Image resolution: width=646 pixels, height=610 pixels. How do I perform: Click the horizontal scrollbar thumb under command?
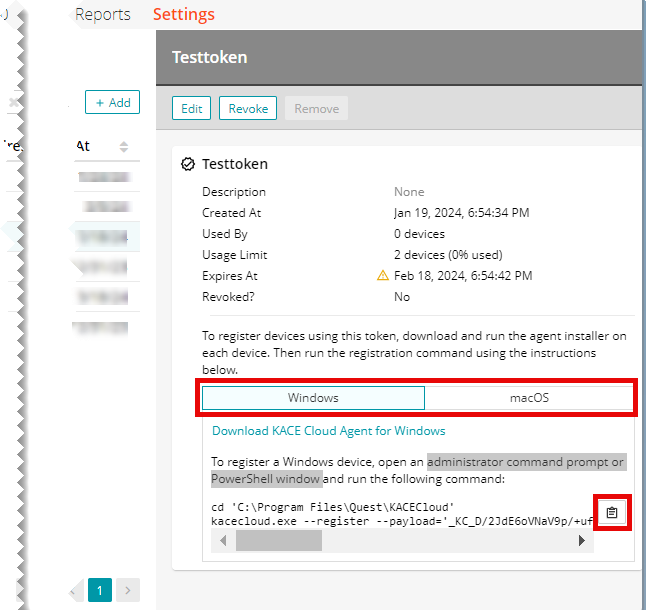pos(278,541)
